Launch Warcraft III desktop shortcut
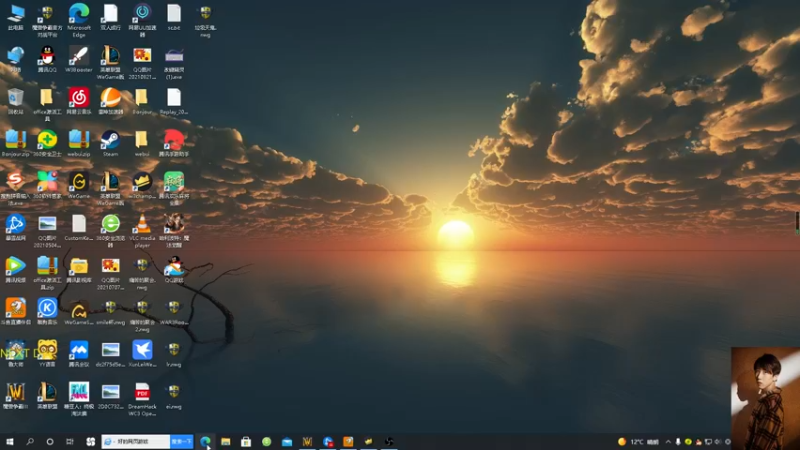Viewport: 800px width, 450px height. click(x=15, y=396)
